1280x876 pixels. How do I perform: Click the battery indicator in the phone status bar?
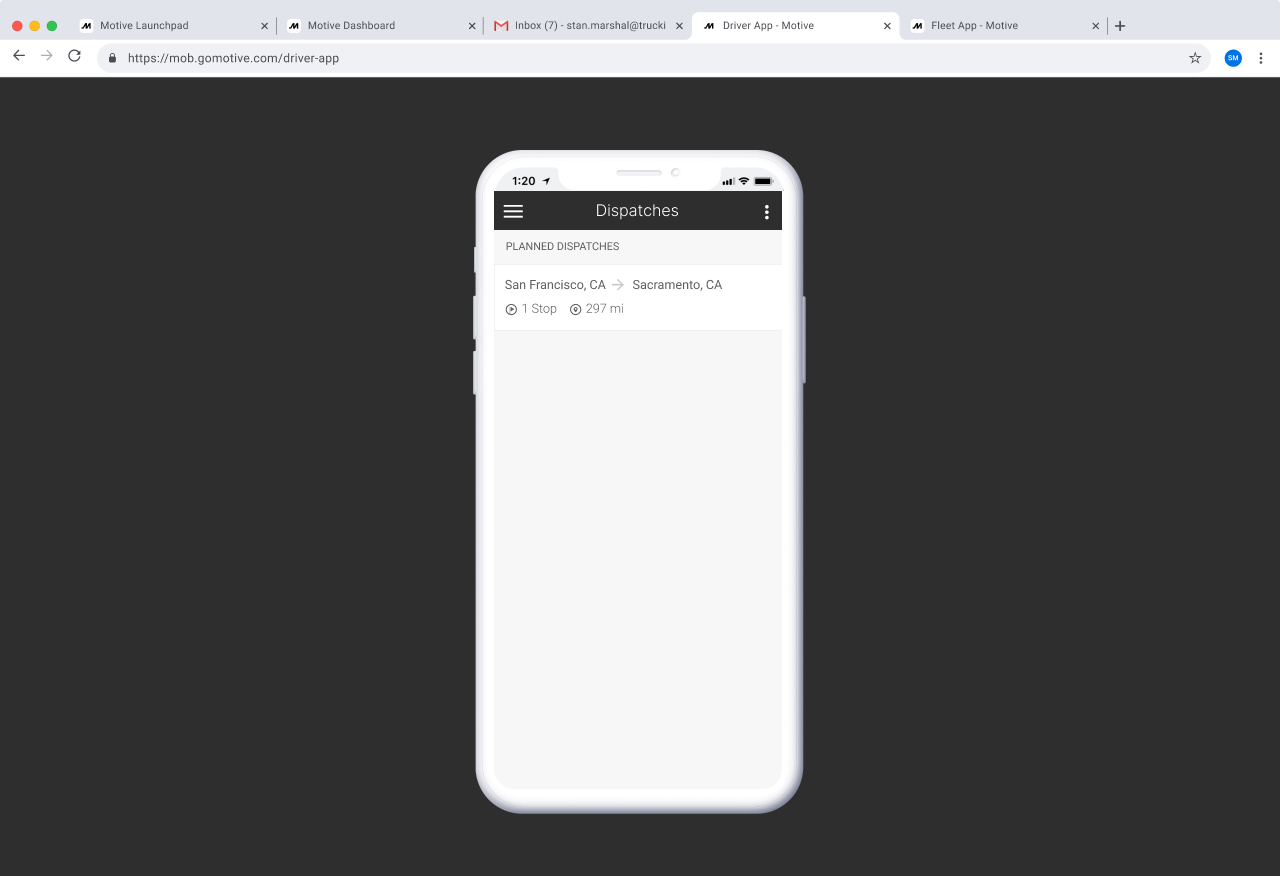(764, 181)
